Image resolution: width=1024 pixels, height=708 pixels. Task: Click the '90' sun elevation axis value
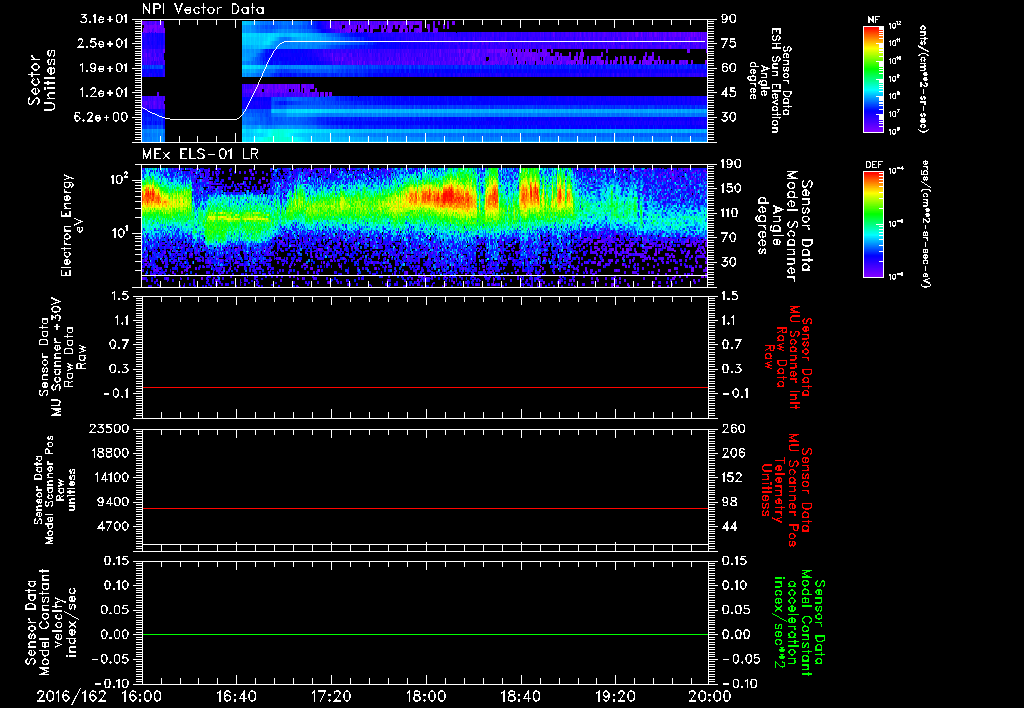point(729,19)
